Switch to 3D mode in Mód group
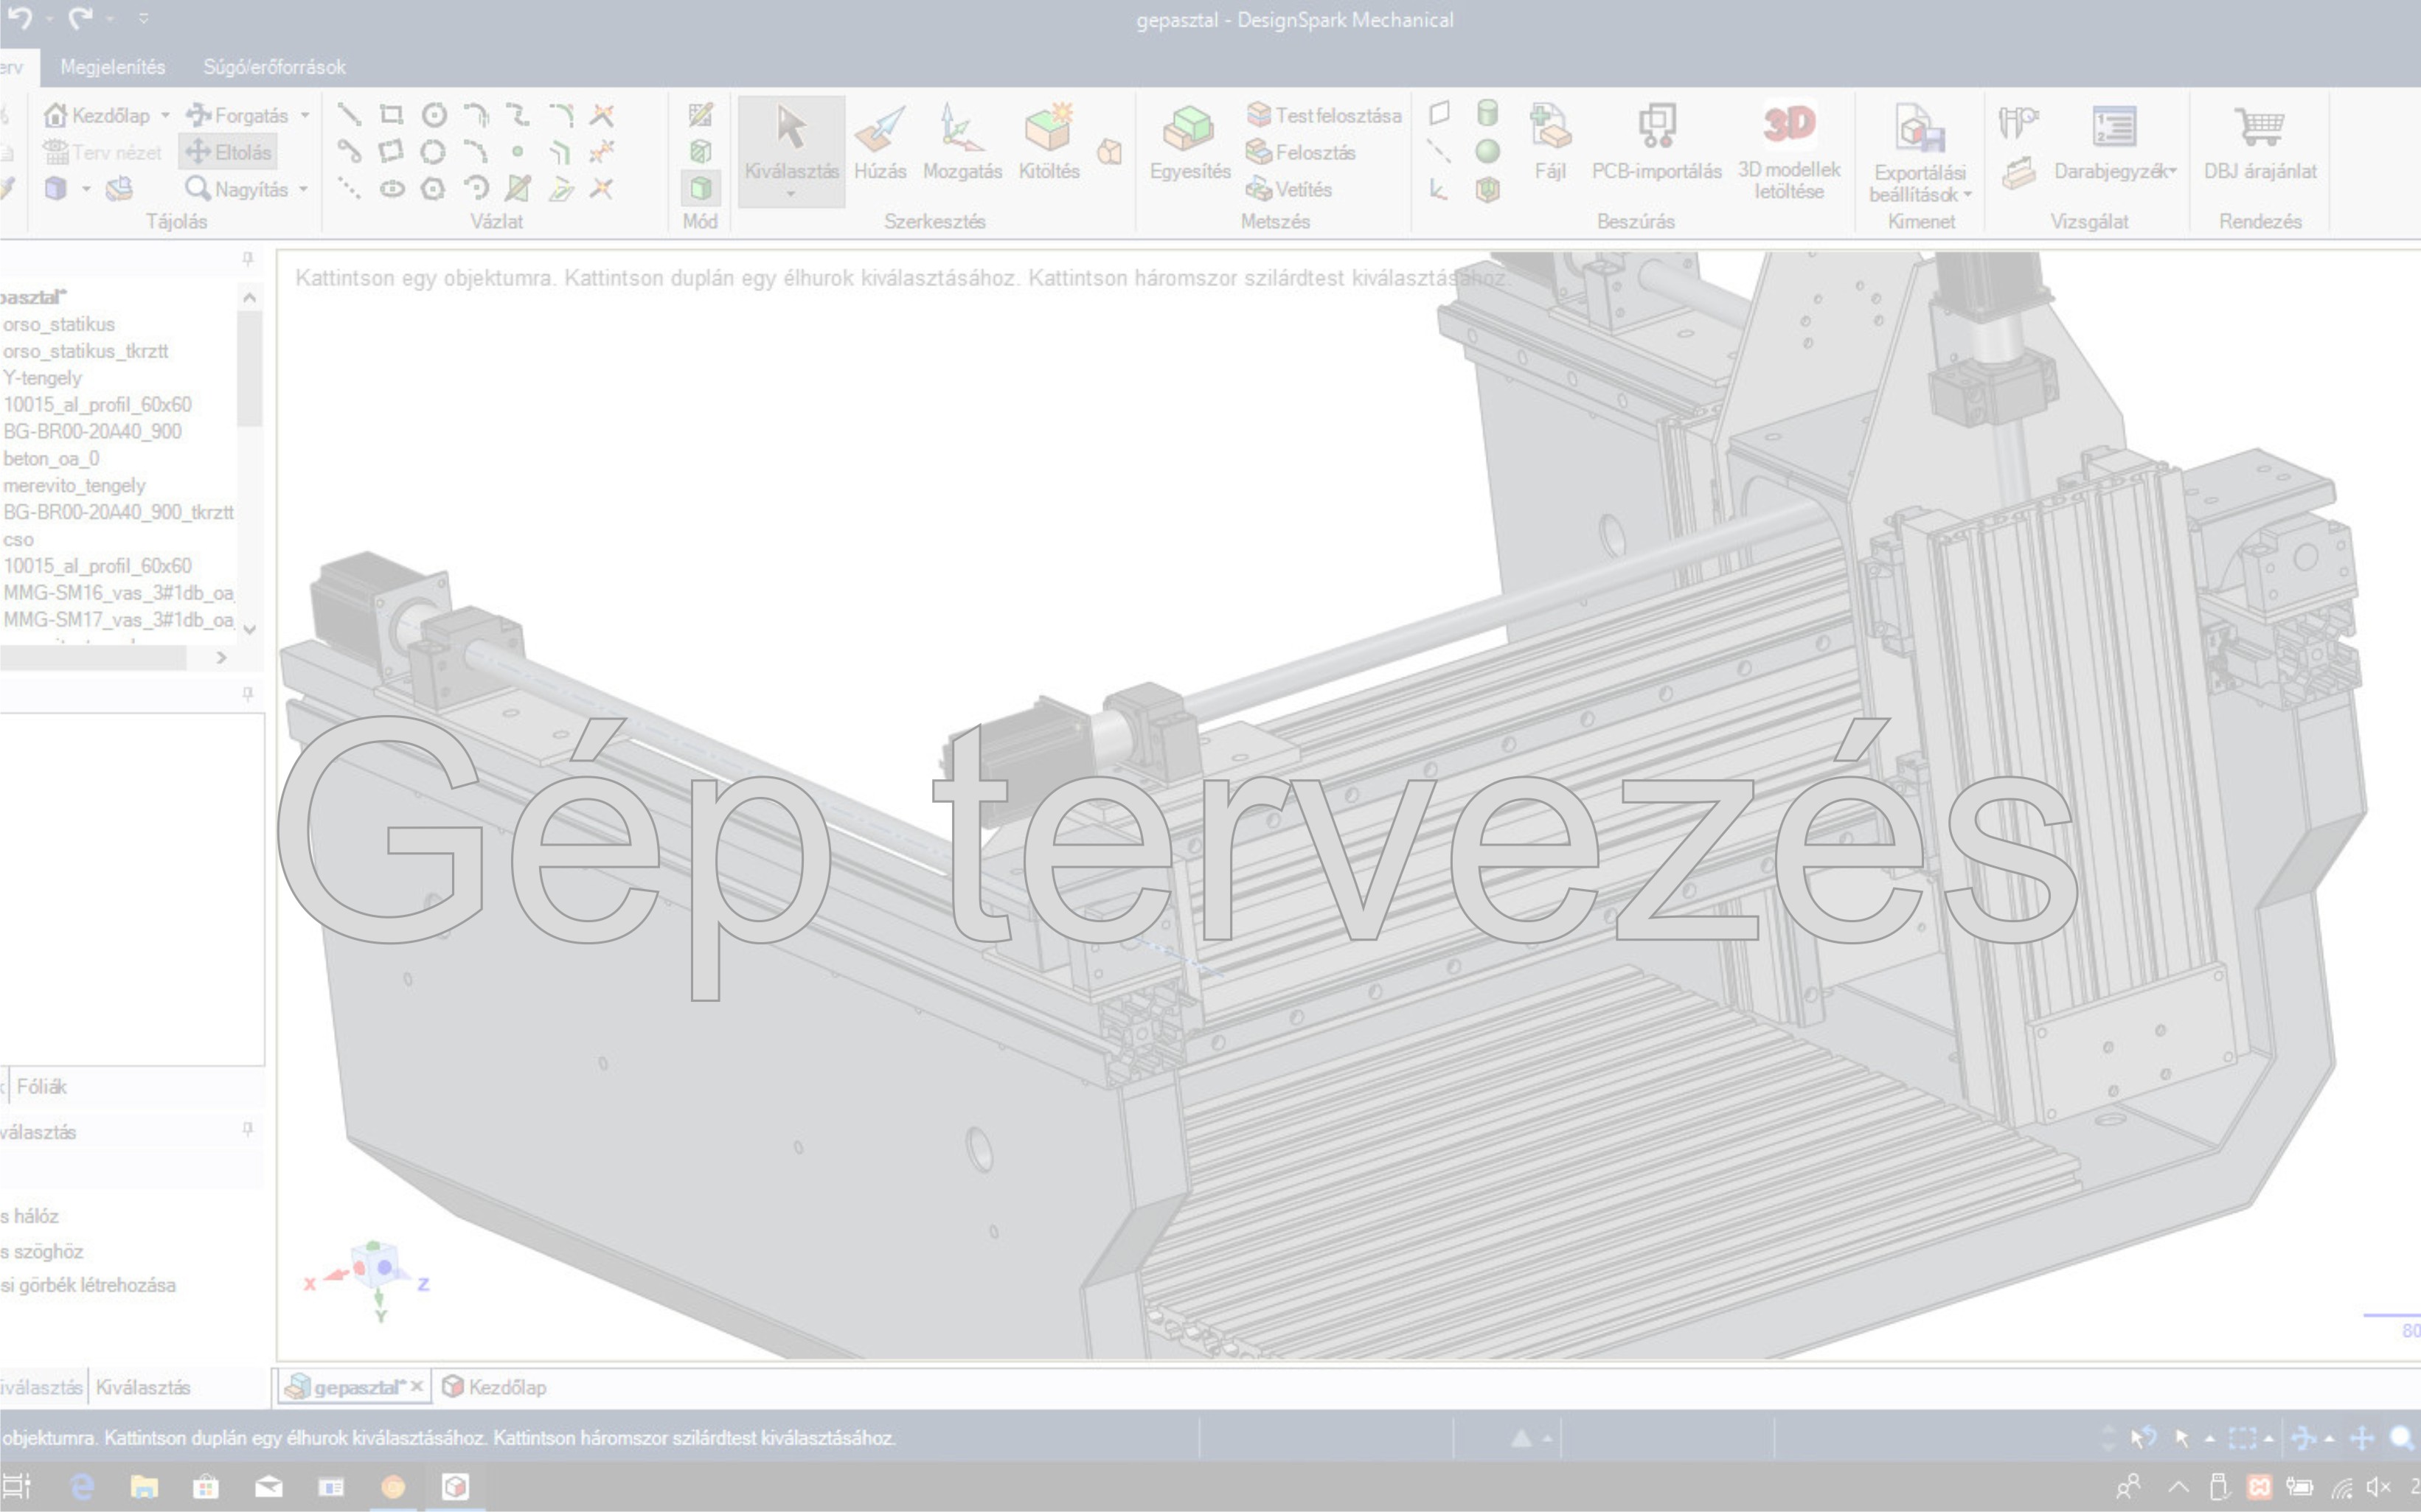The image size is (2421, 1512). [x=700, y=188]
